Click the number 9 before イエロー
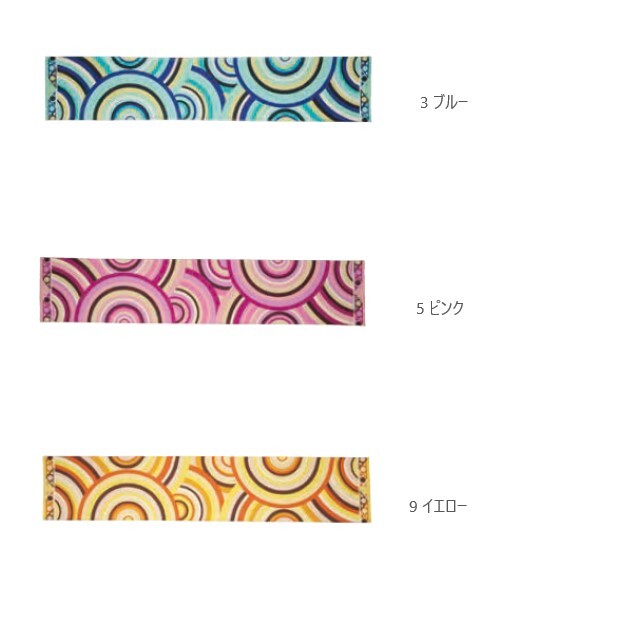This screenshot has width=640, height=640. point(413,507)
